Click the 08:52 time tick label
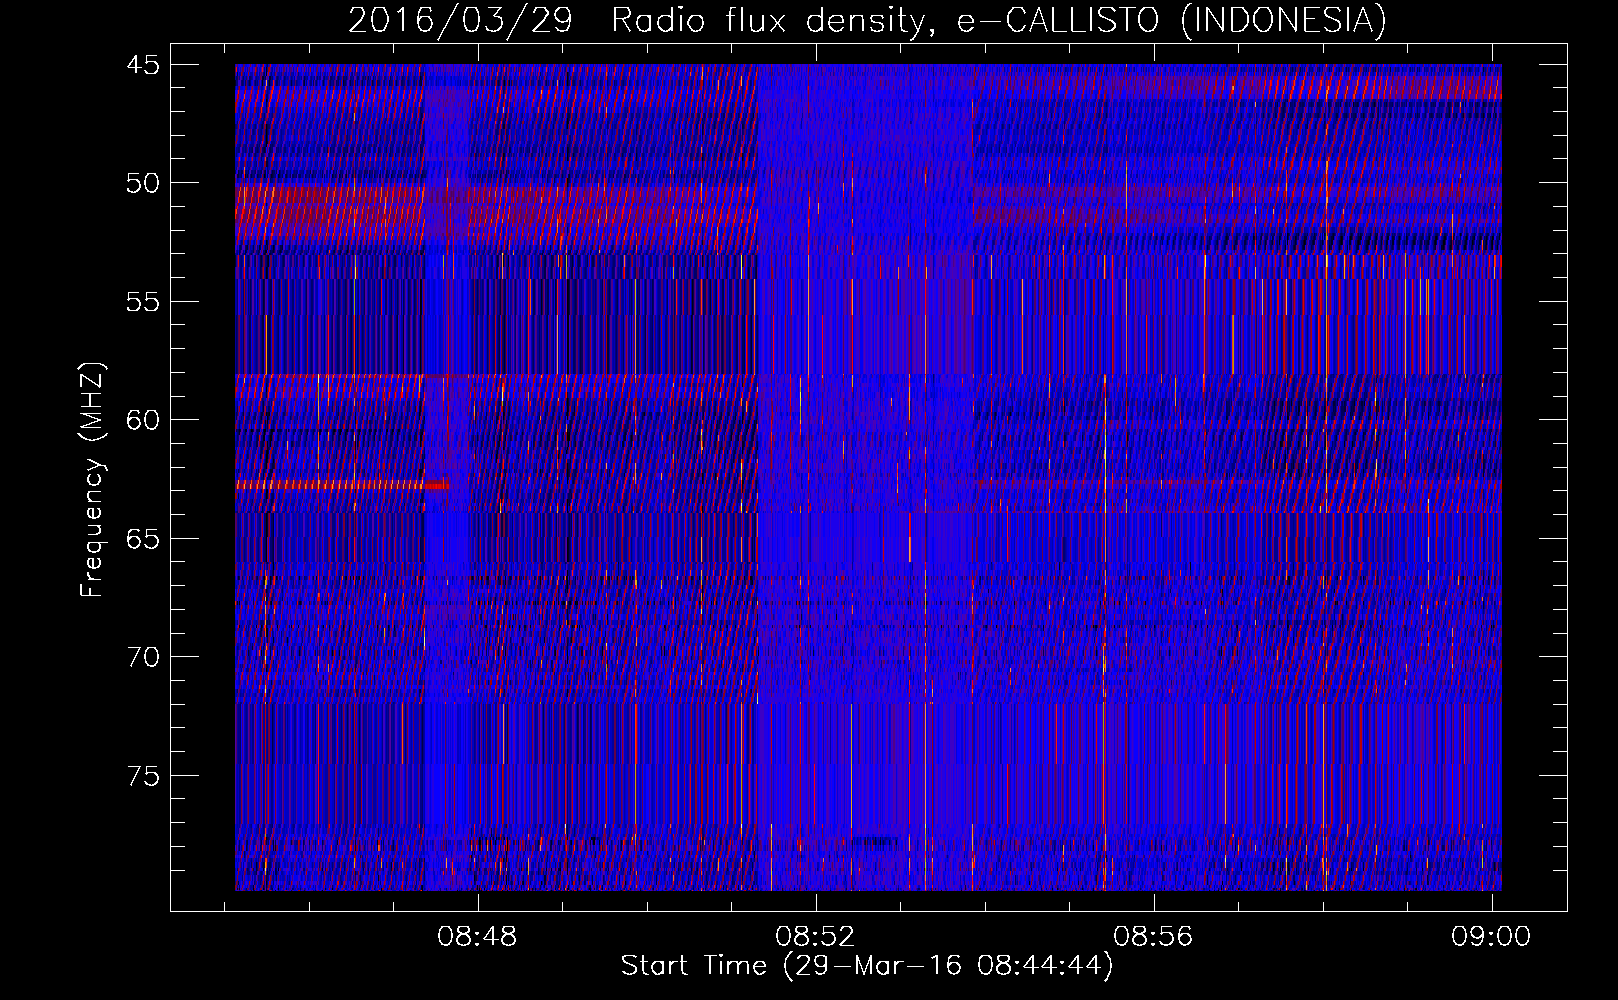 pos(816,937)
